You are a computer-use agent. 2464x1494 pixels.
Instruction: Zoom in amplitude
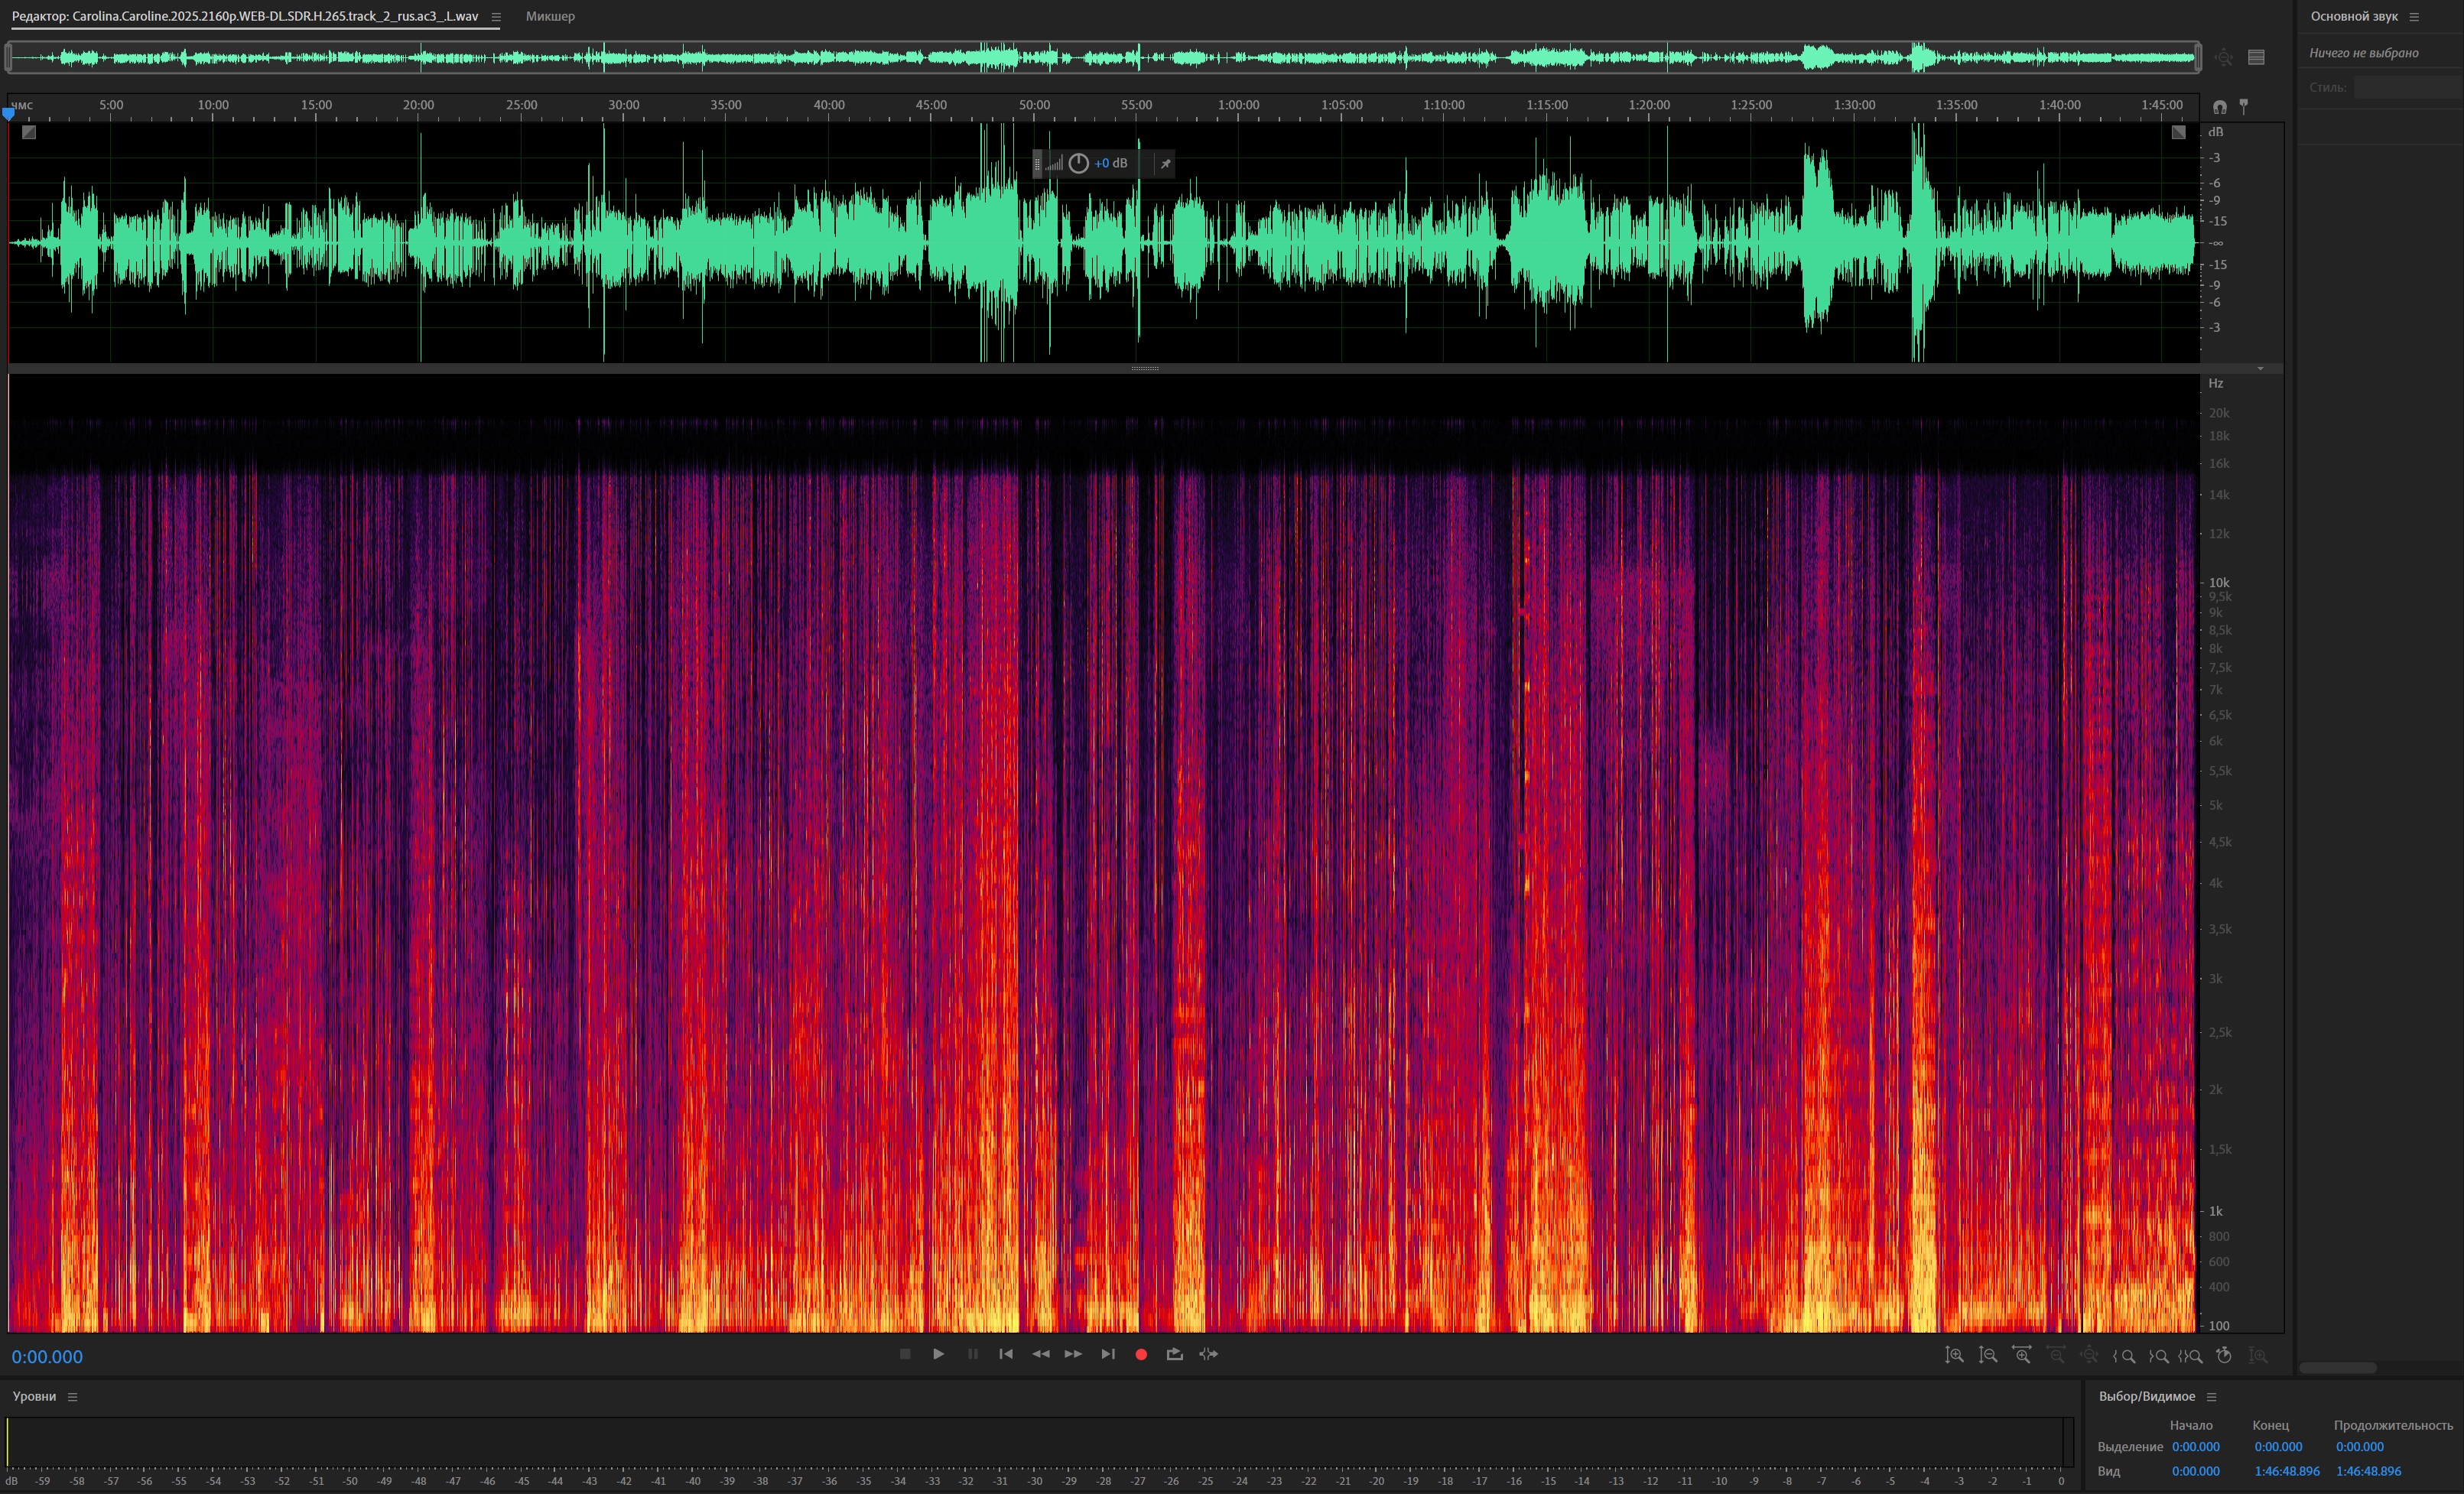[1954, 1355]
